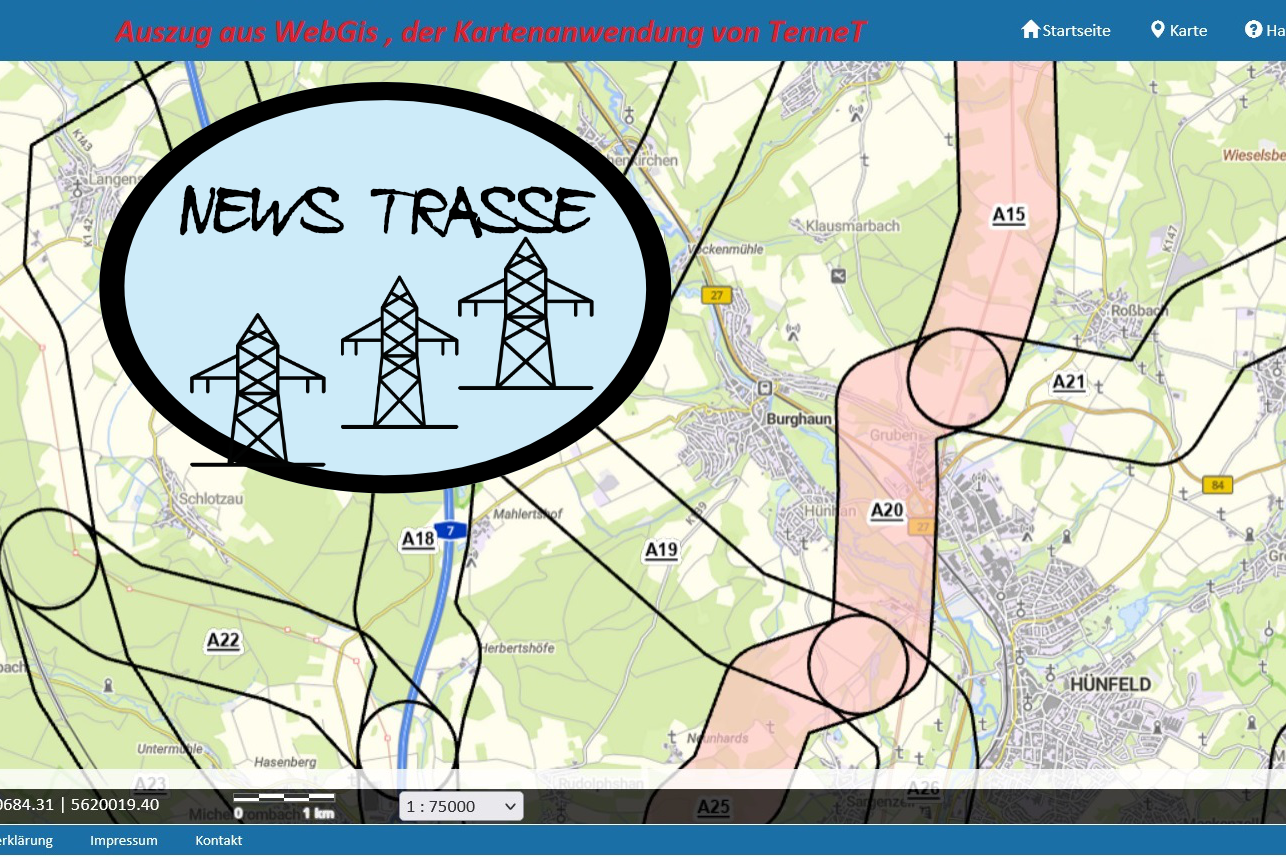Screen dimensions: 1286x857
Task: Click the Hasenberg place label
Action: click(x=285, y=762)
